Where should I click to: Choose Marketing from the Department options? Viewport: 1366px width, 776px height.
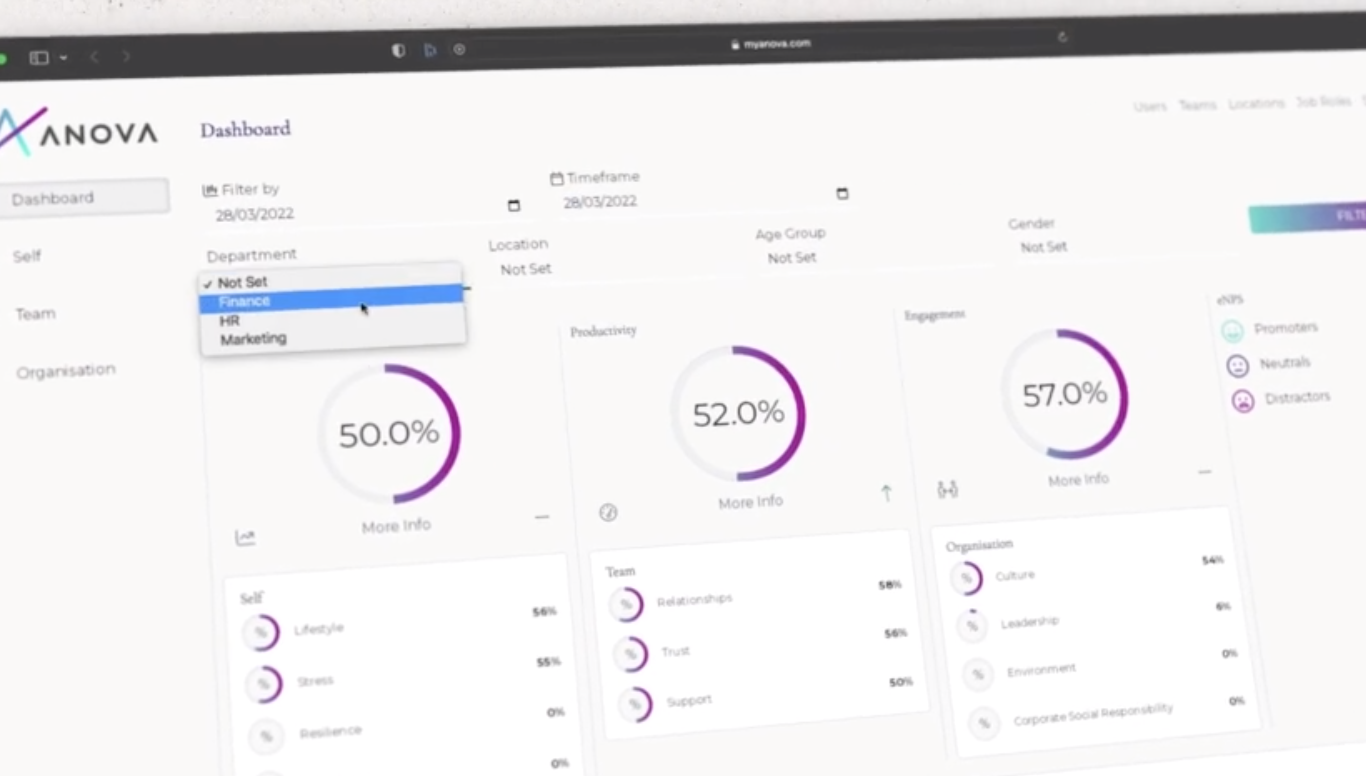click(253, 339)
